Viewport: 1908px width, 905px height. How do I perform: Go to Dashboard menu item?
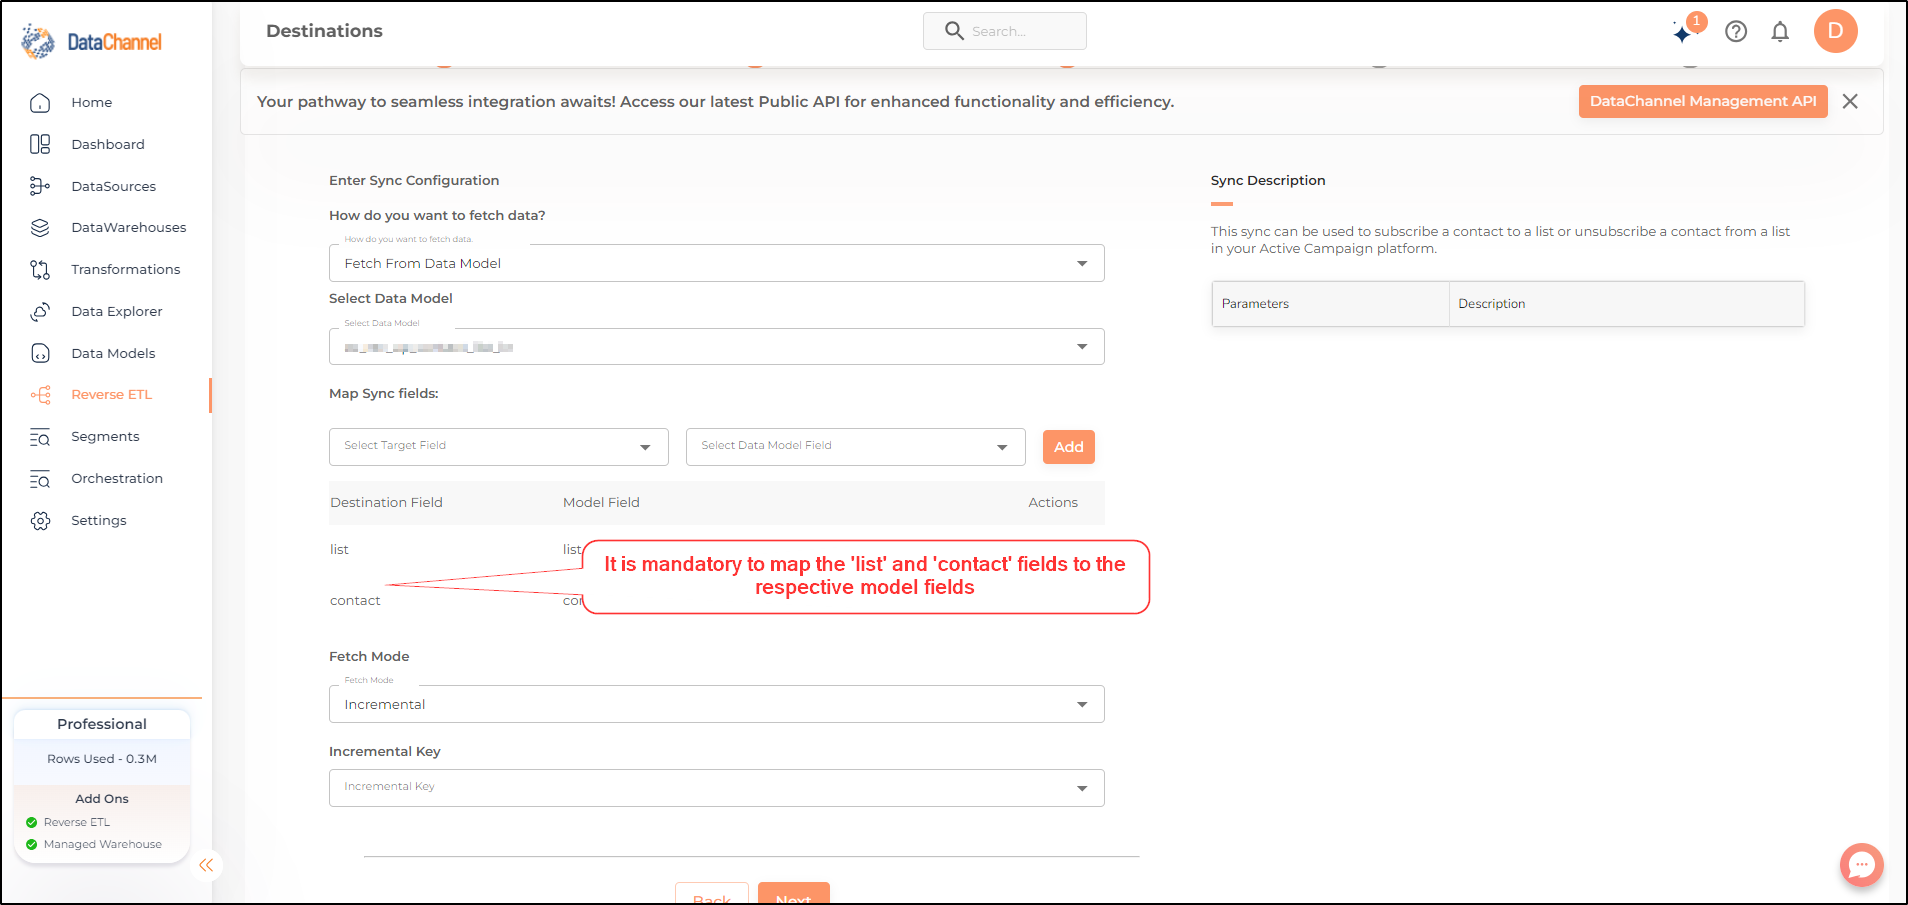pyautogui.click(x=108, y=145)
